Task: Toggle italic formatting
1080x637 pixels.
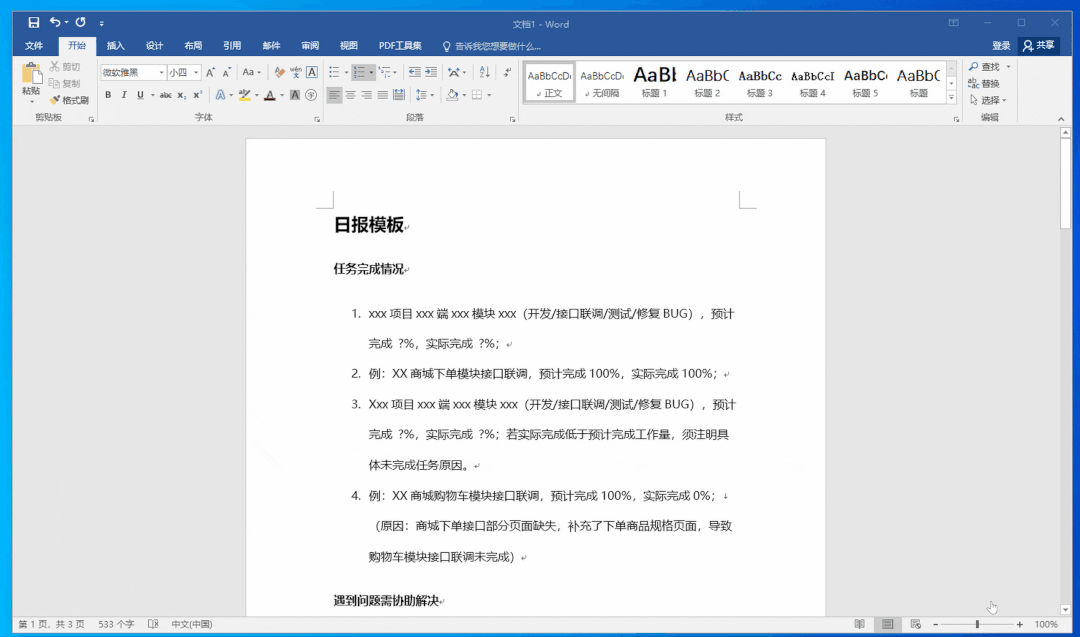Action: [124, 95]
